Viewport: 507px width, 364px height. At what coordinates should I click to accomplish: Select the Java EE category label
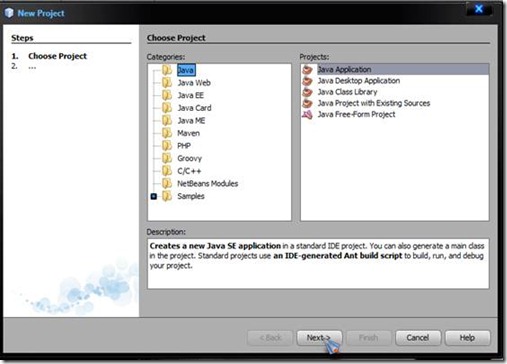[190, 95]
